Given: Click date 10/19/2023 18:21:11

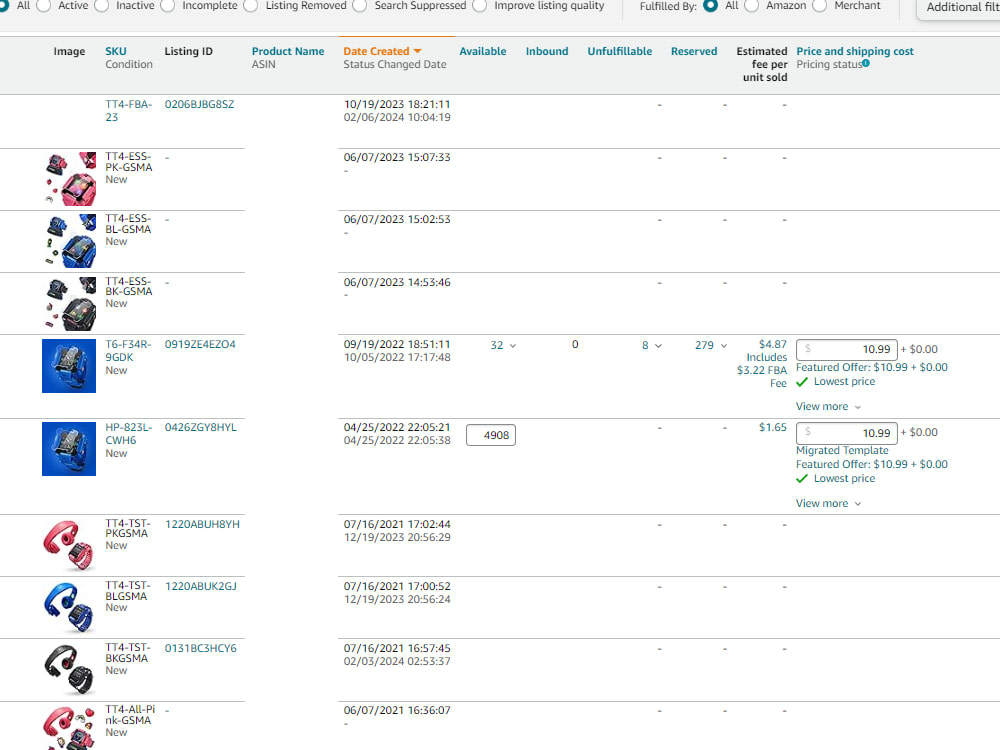Looking at the screenshot, I should [397, 104].
